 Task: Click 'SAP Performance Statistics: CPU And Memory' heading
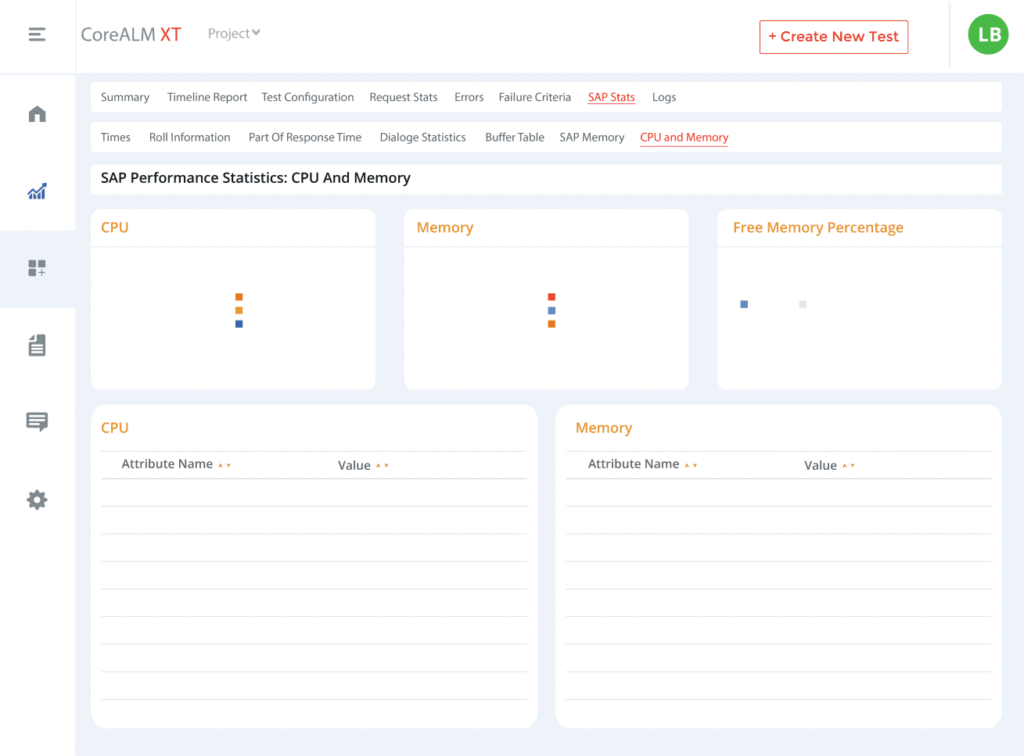coord(255,178)
